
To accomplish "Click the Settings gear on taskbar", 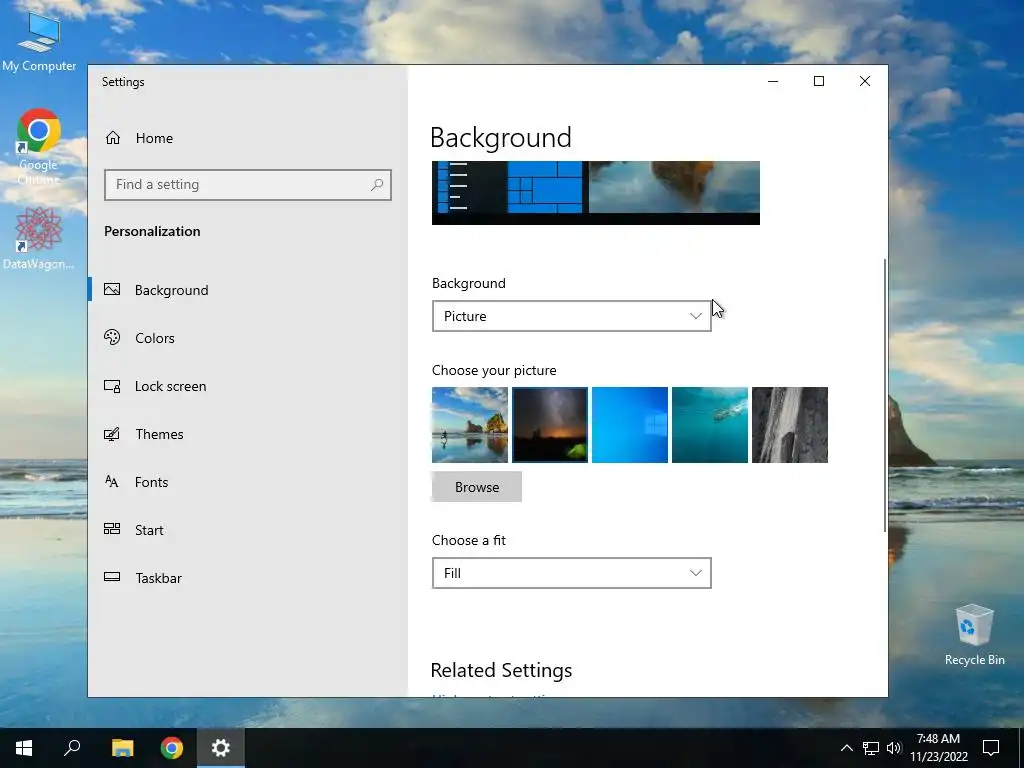I will click(221, 748).
